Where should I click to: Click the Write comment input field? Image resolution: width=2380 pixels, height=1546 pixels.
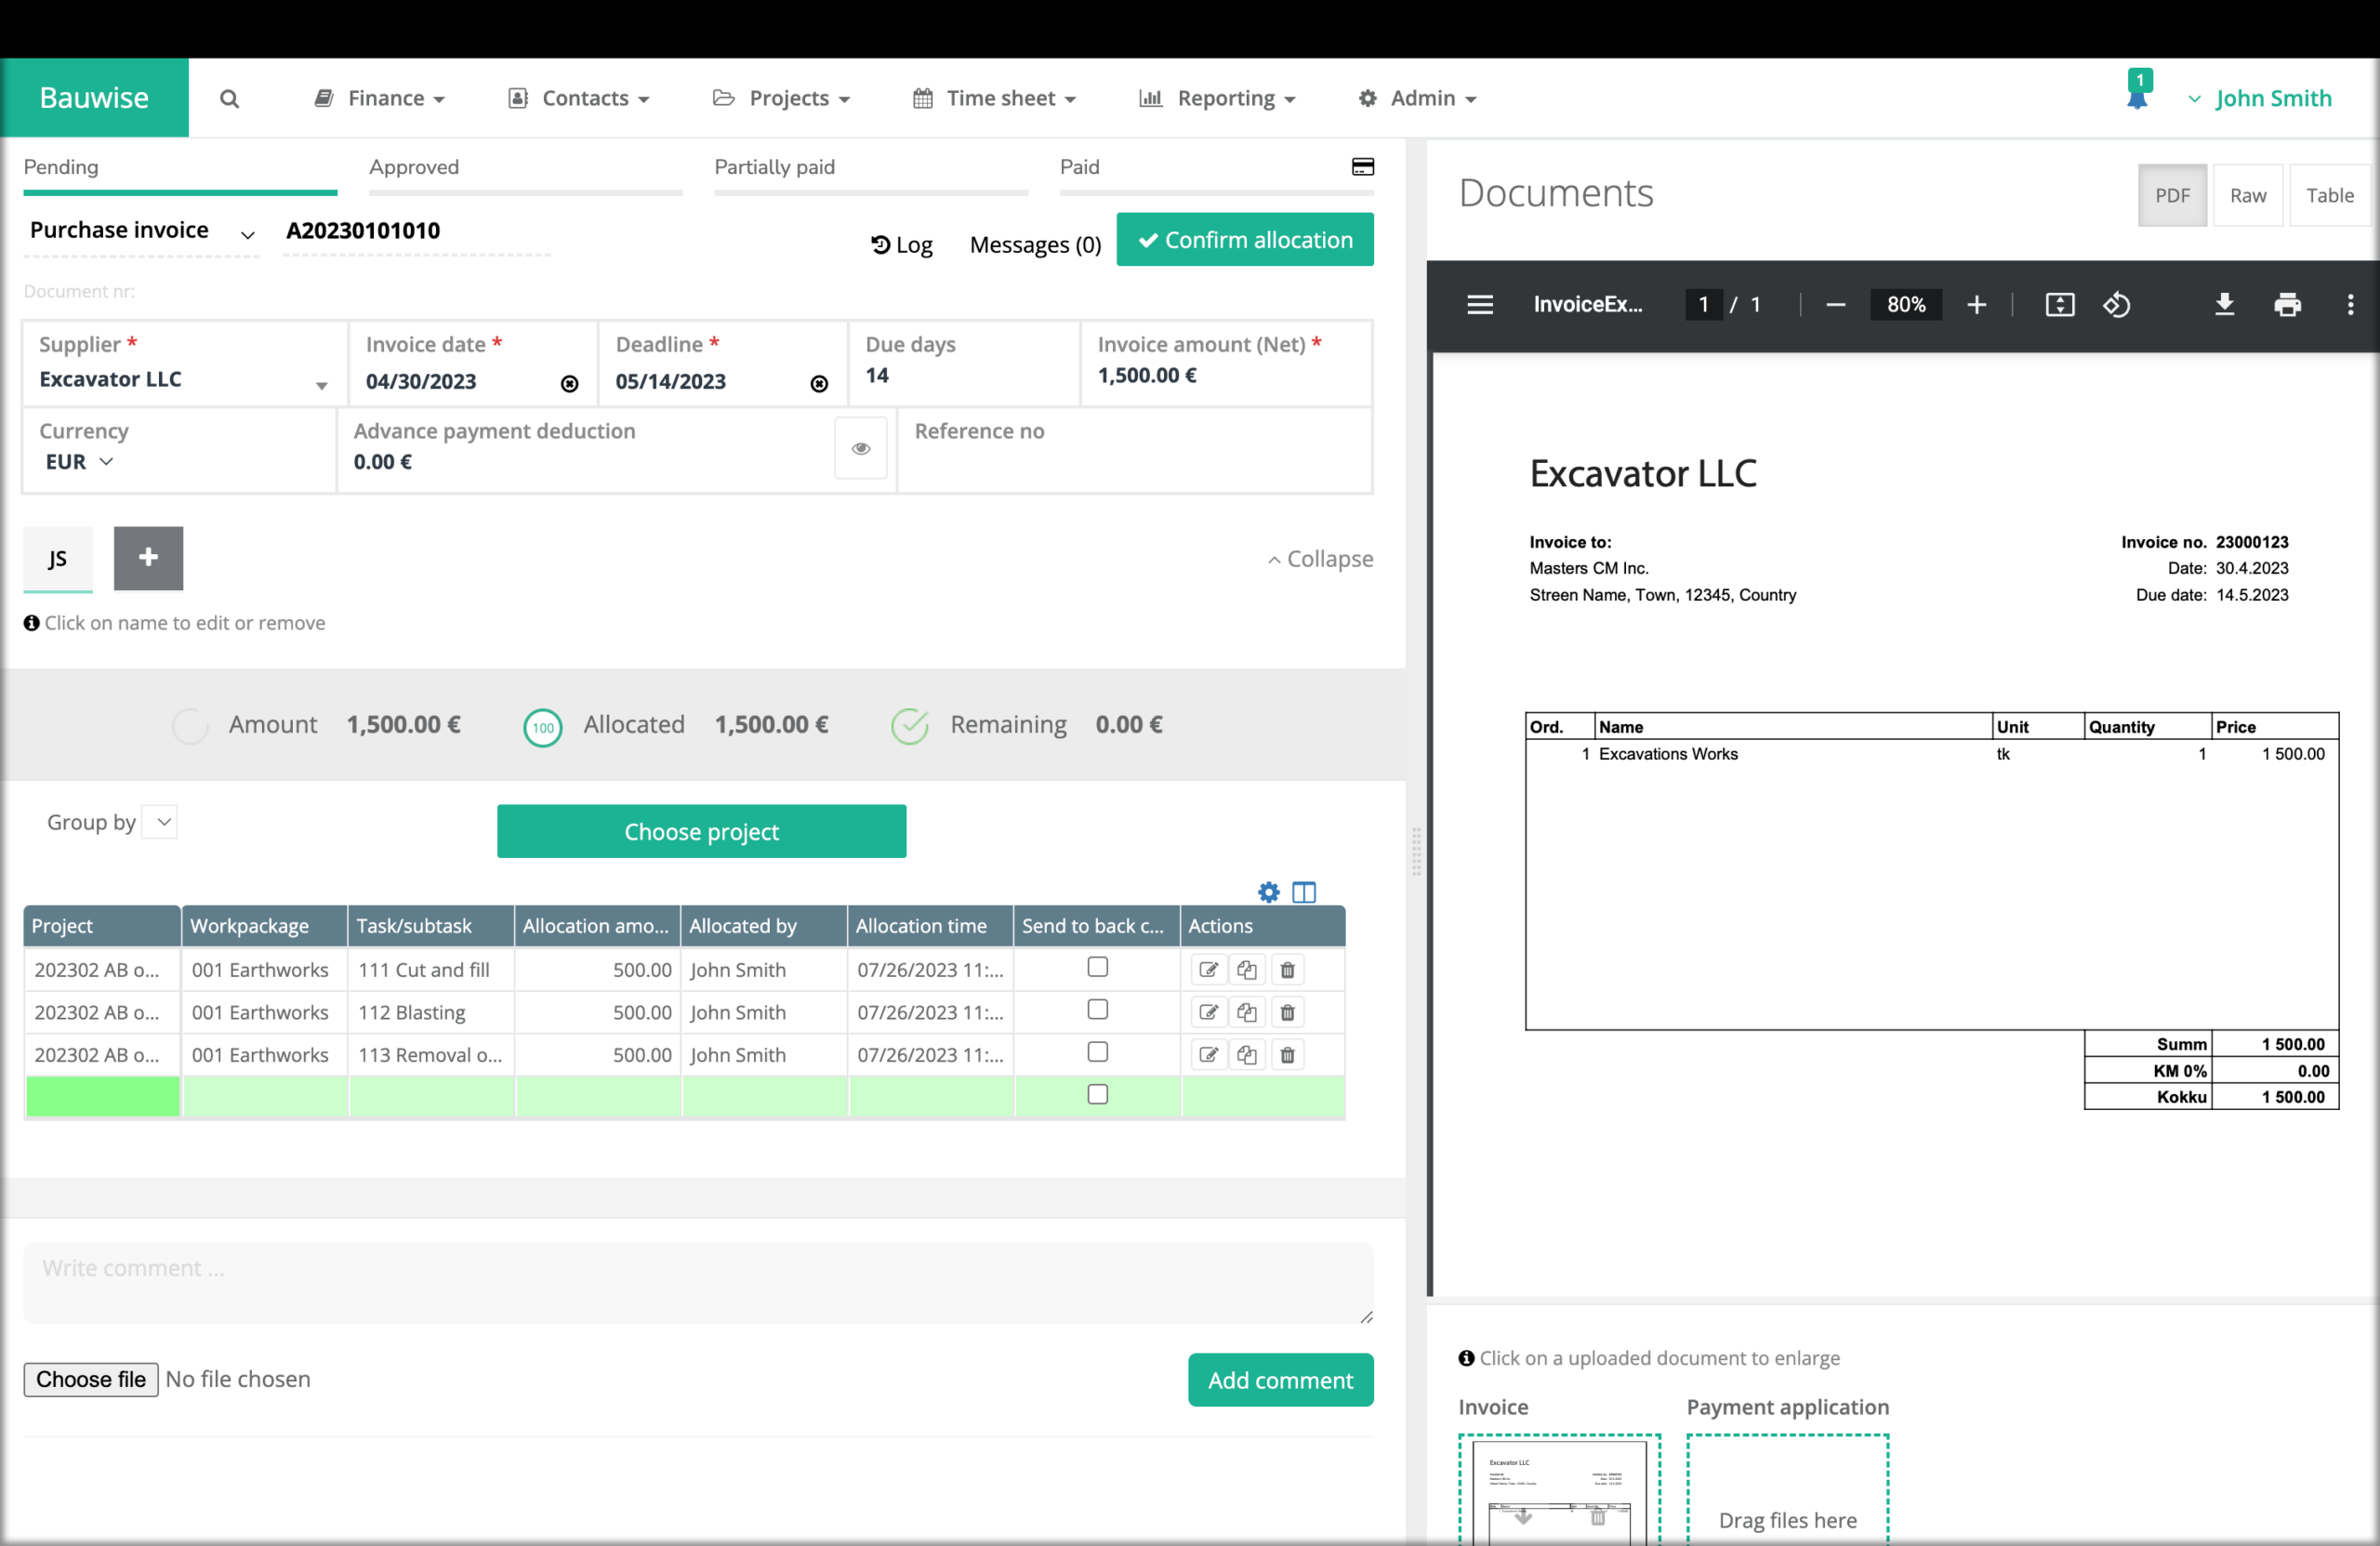(703, 1267)
